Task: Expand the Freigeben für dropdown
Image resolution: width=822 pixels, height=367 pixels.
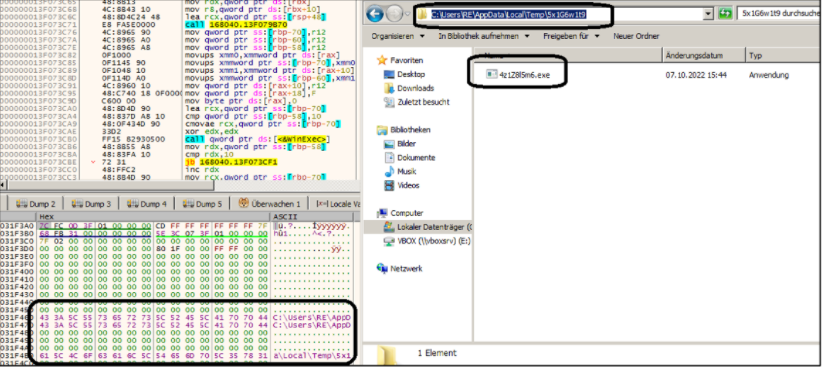Action: click(x=571, y=36)
